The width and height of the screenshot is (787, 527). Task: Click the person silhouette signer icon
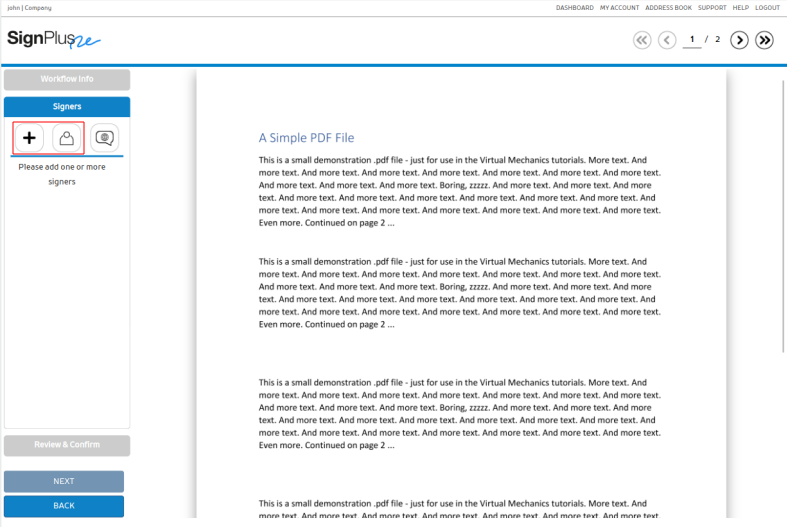(x=66, y=138)
